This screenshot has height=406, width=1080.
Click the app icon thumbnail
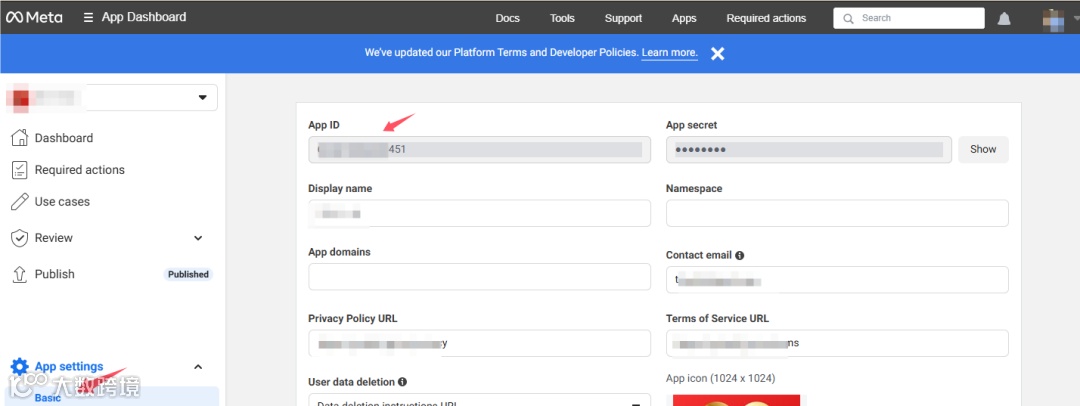[x=736, y=400]
